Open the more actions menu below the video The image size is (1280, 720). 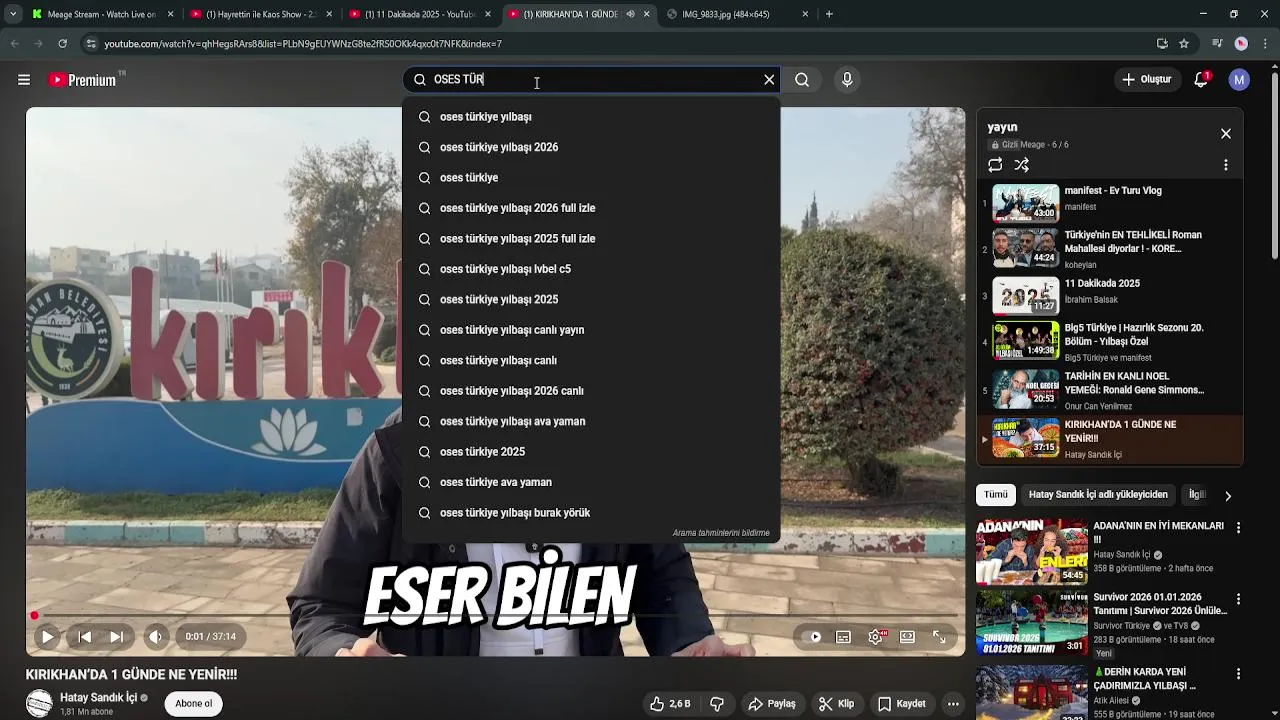pyautogui.click(x=953, y=704)
